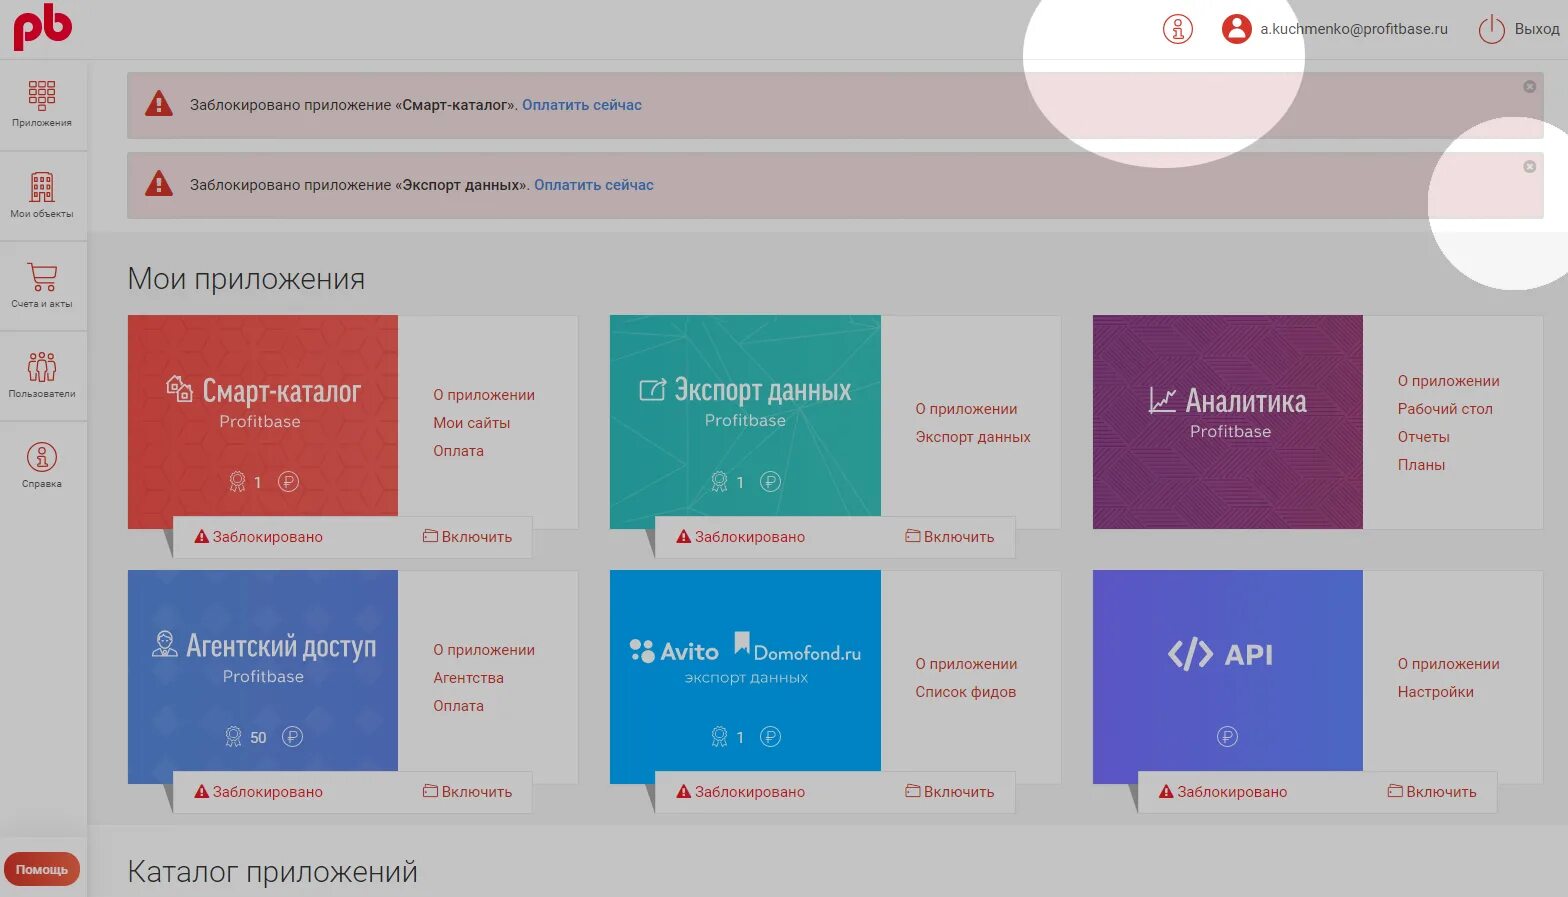Viewport: 1568px width, 897px height.
Task: Click the red Помощь help button
Action: point(42,869)
